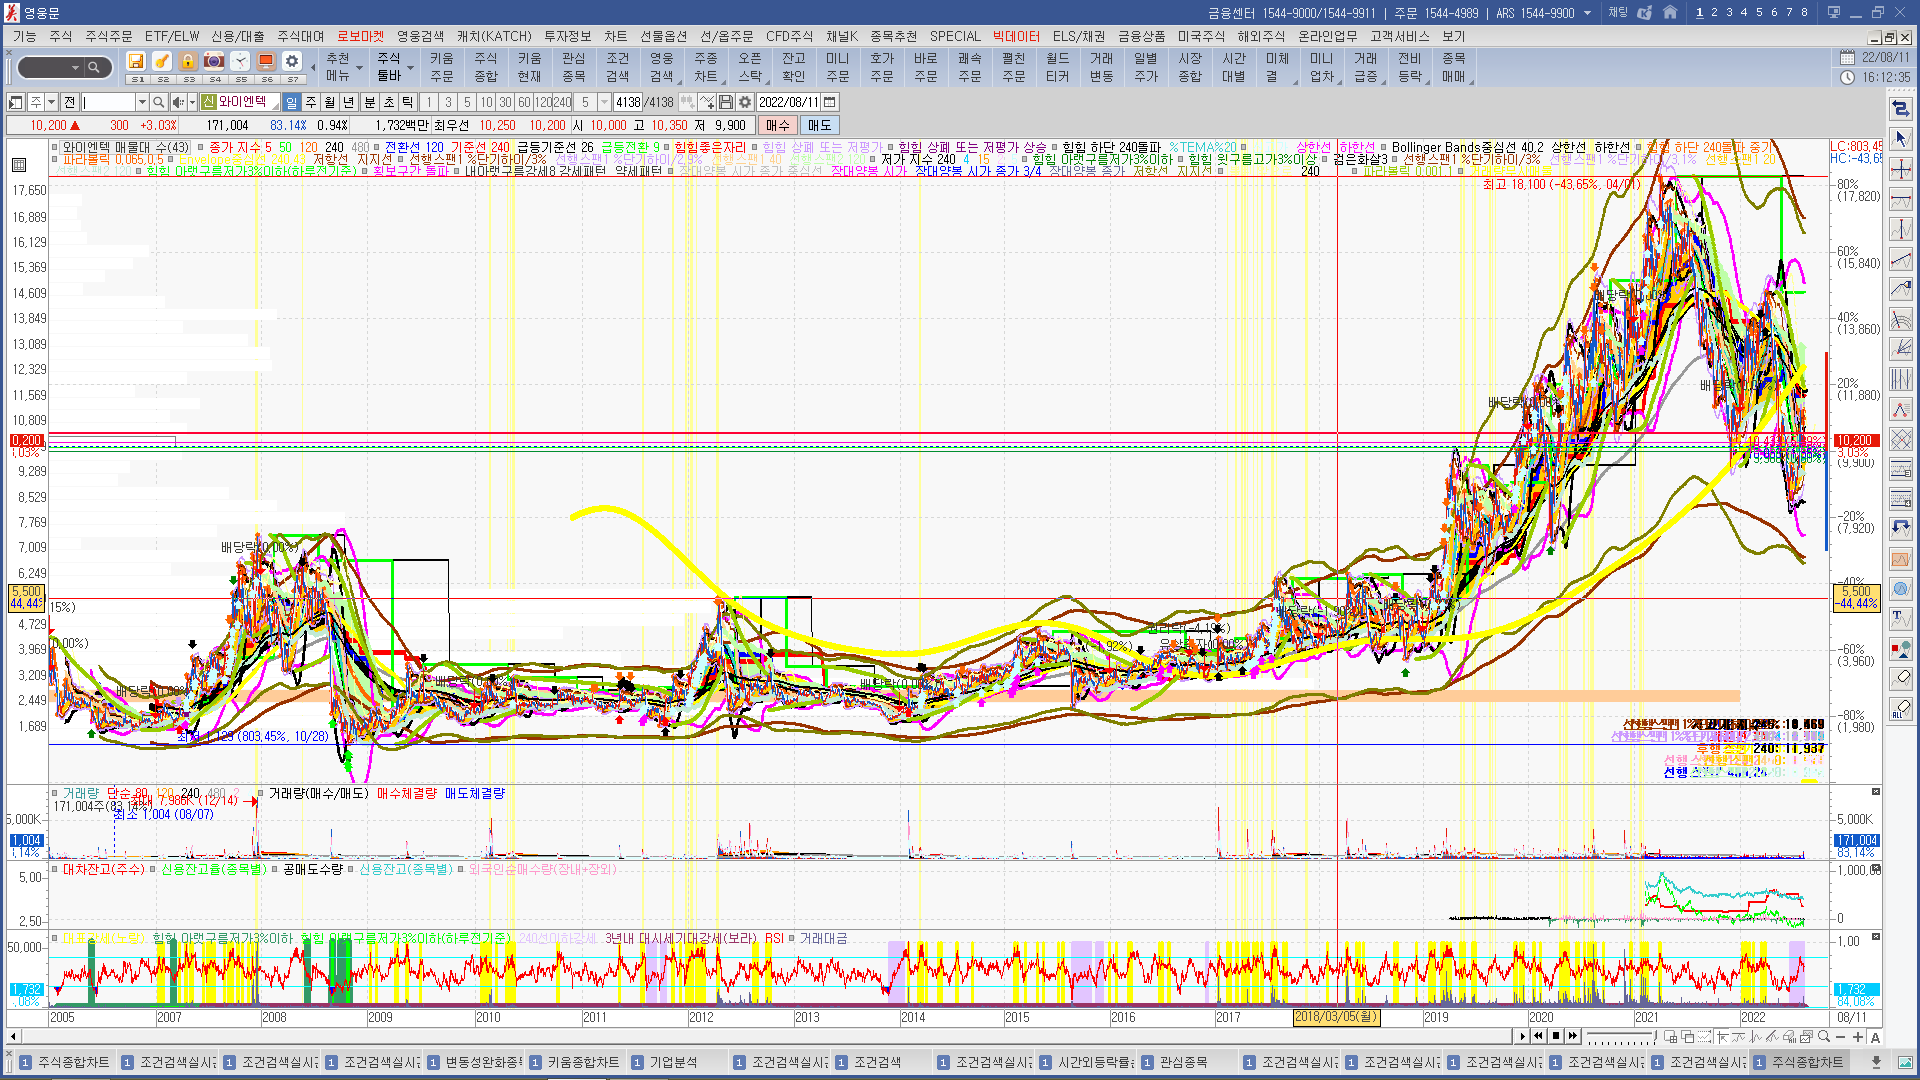Select the minute 분 period toggle
This screenshot has height=1080, width=1920.
[370, 102]
